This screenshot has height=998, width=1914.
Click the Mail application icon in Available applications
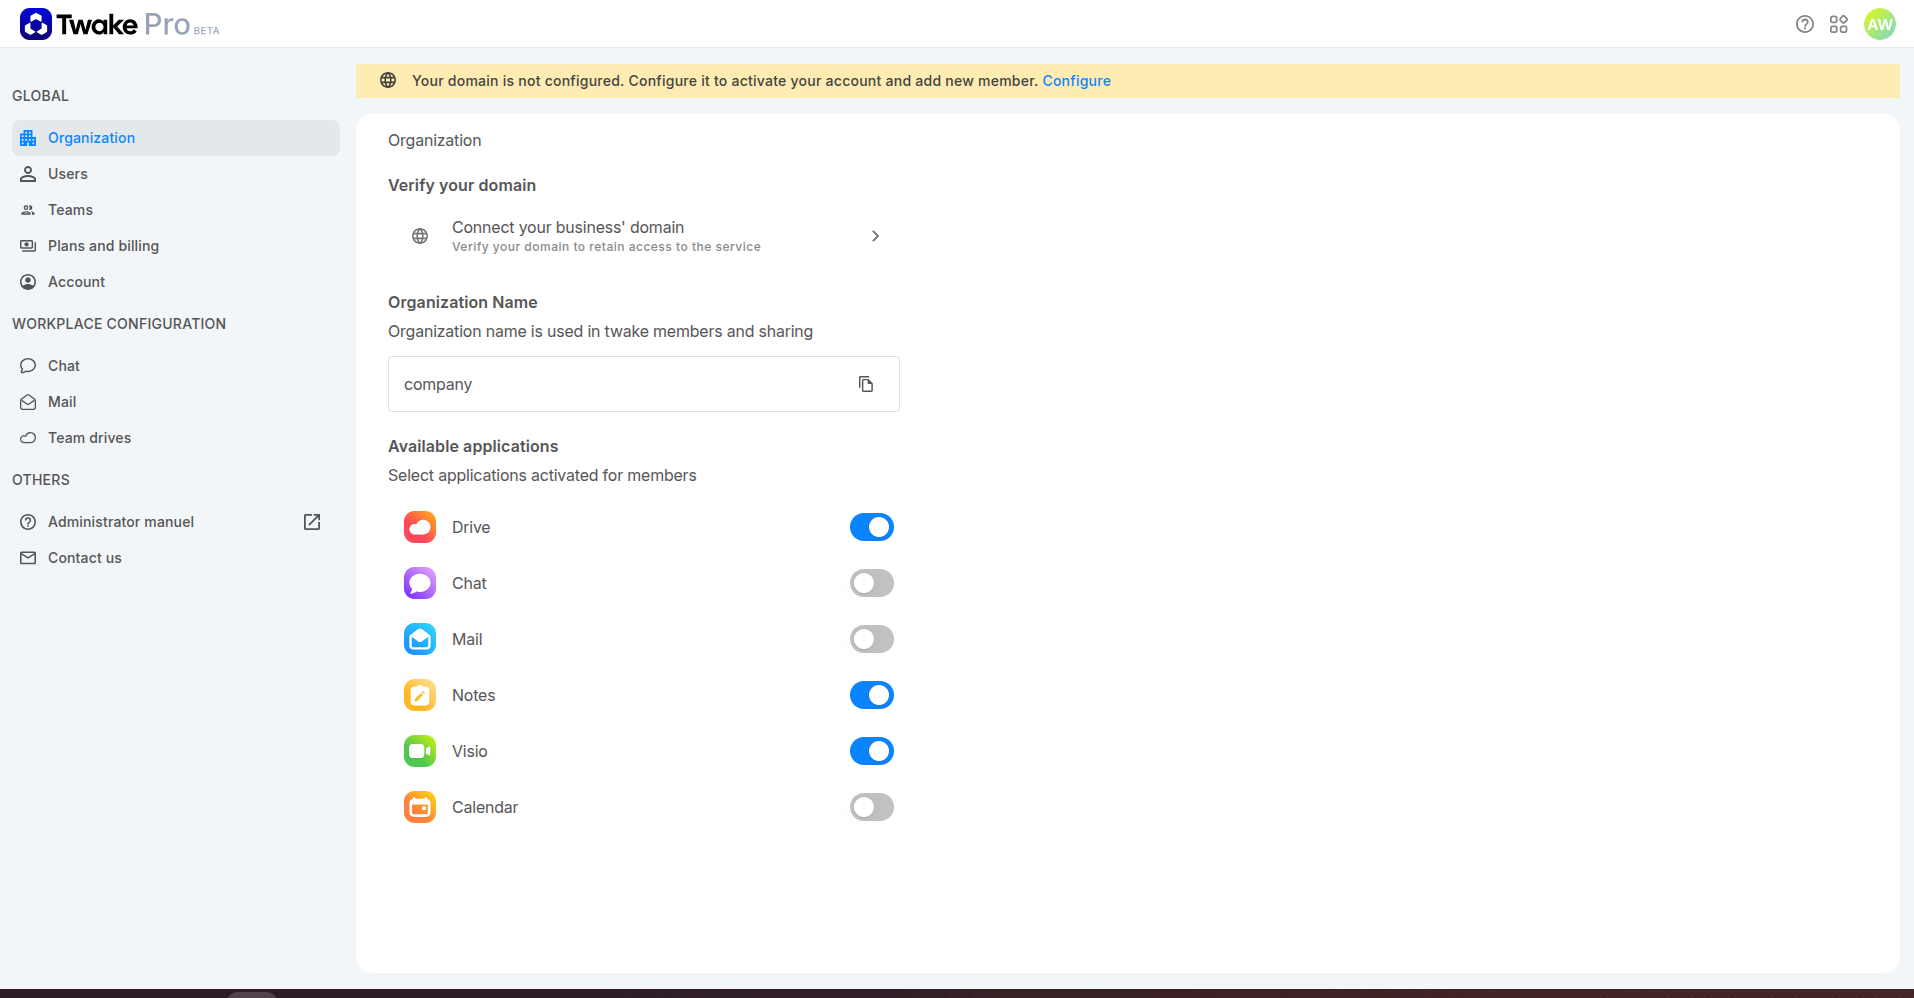[420, 639]
